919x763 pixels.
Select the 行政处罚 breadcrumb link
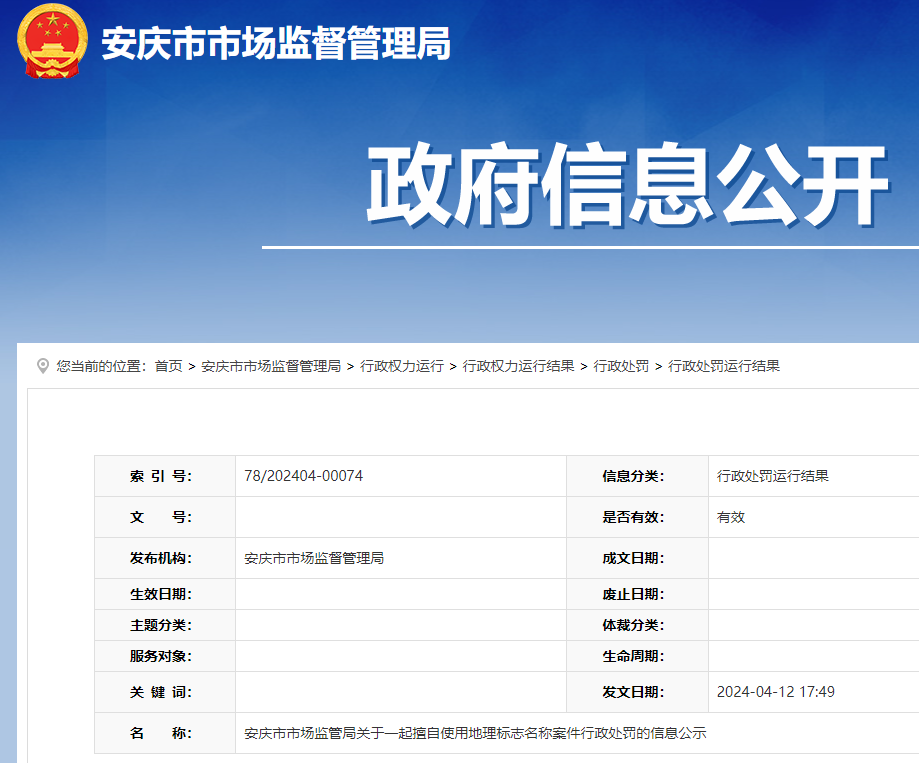[621, 366]
